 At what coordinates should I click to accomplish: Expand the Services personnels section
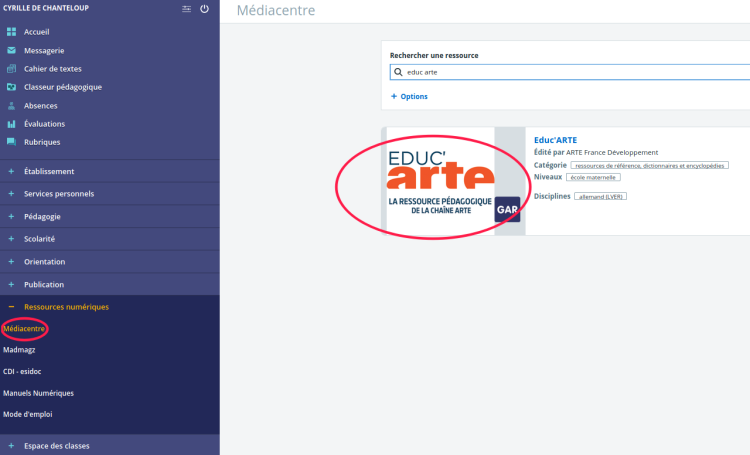click(x=59, y=193)
